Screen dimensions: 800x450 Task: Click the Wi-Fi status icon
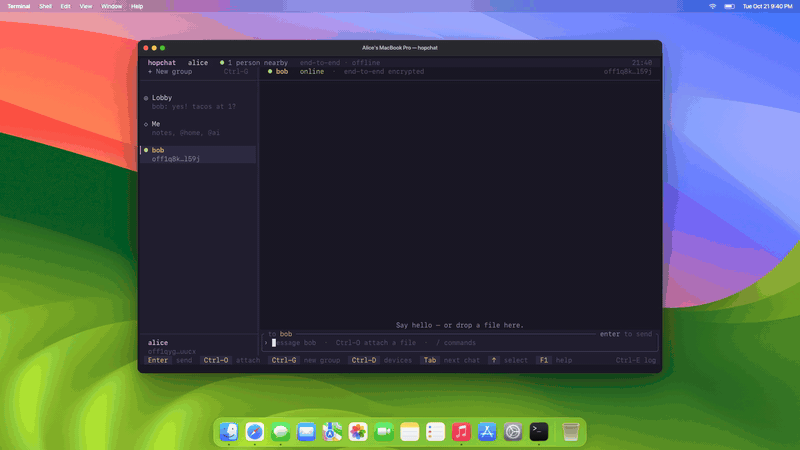(713, 6)
